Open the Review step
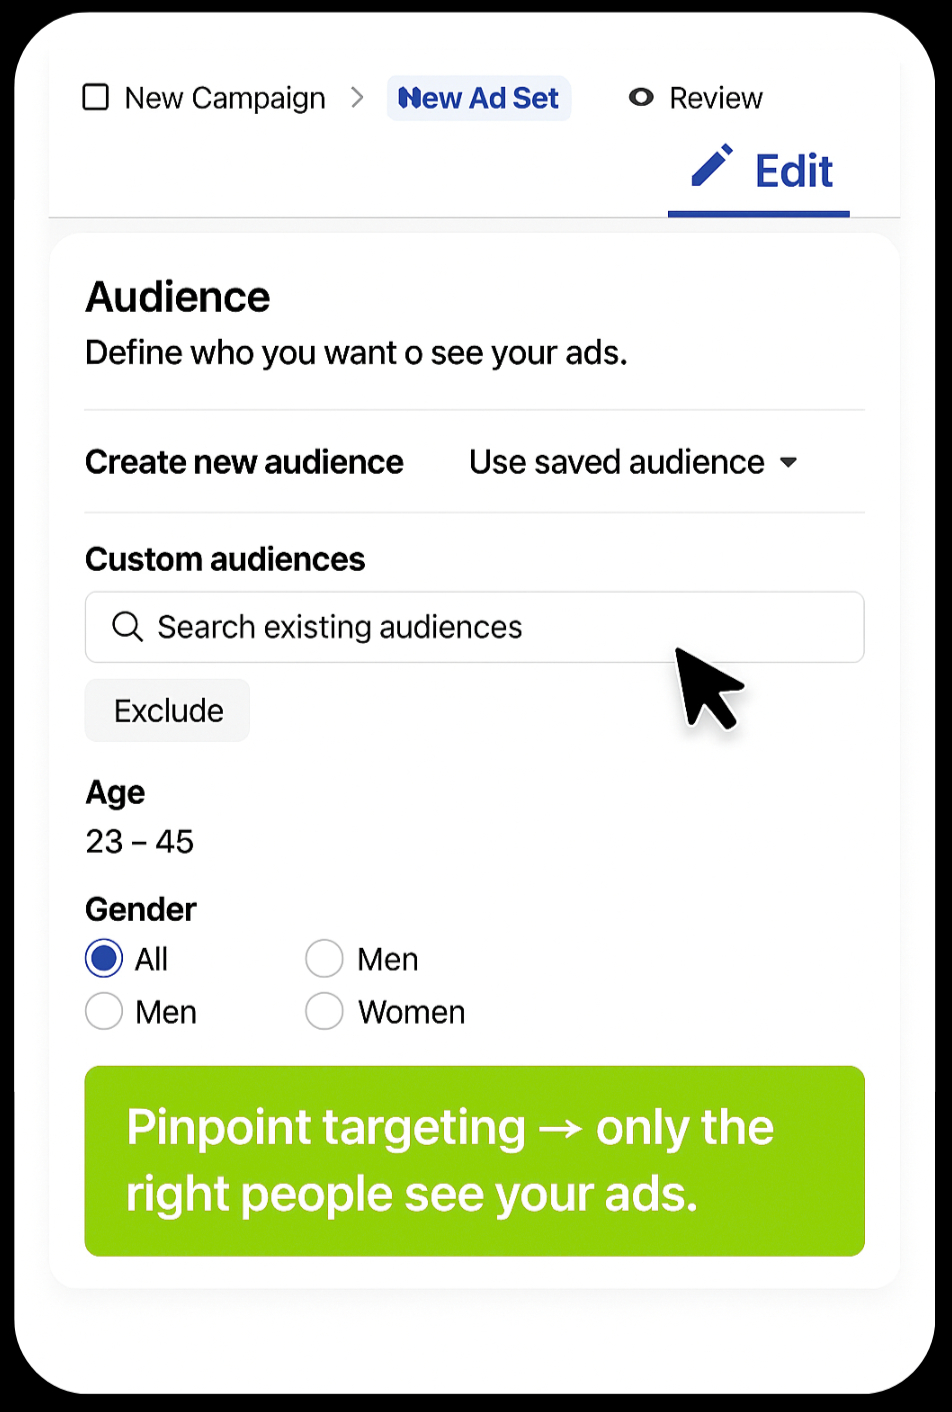Screen dimensions: 952x1412 pyautogui.click(x=715, y=98)
